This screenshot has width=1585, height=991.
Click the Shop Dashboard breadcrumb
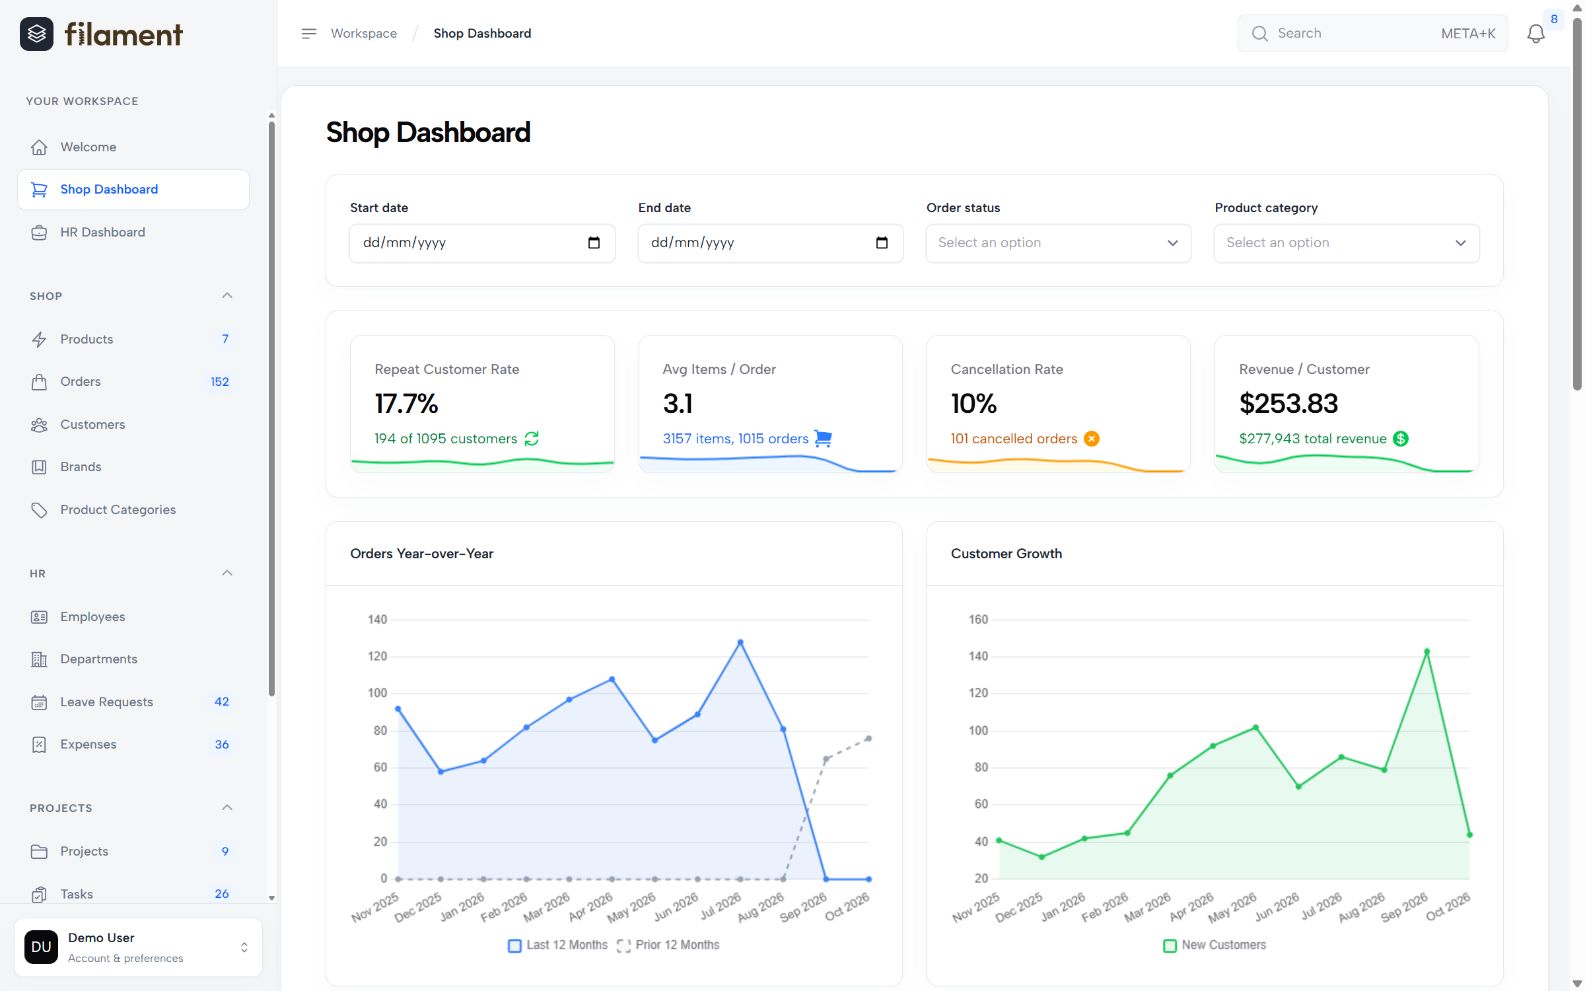pyautogui.click(x=482, y=34)
